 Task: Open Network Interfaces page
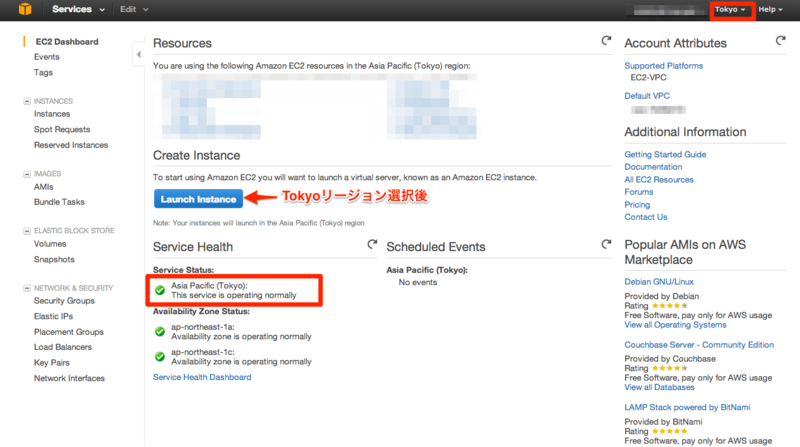click(69, 378)
